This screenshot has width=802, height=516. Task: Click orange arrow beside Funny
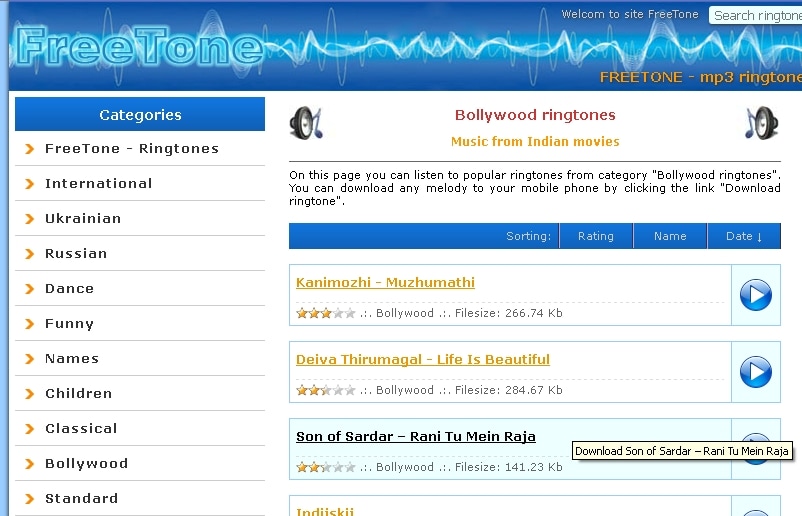tap(30, 324)
